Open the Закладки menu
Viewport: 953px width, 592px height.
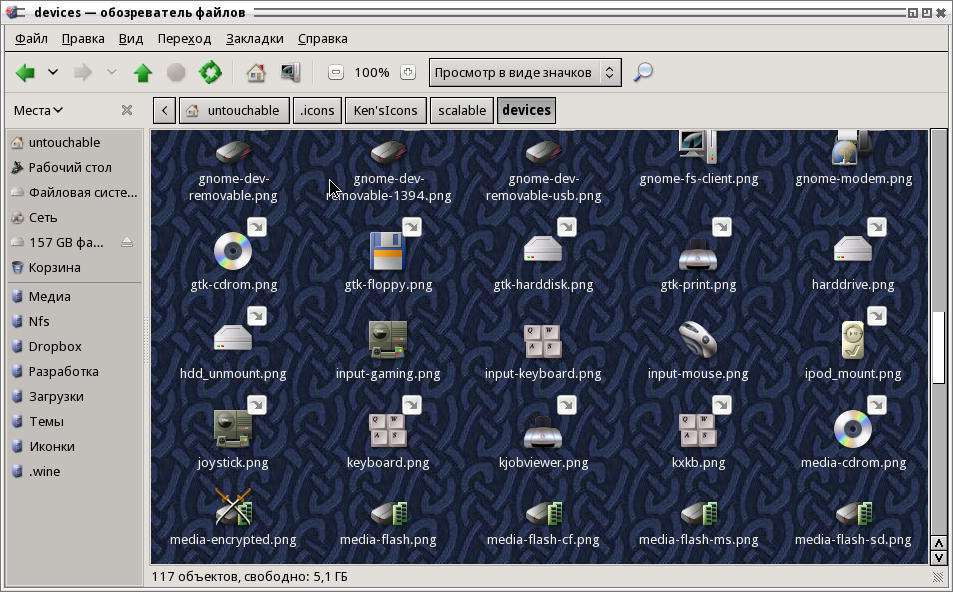(255, 39)
